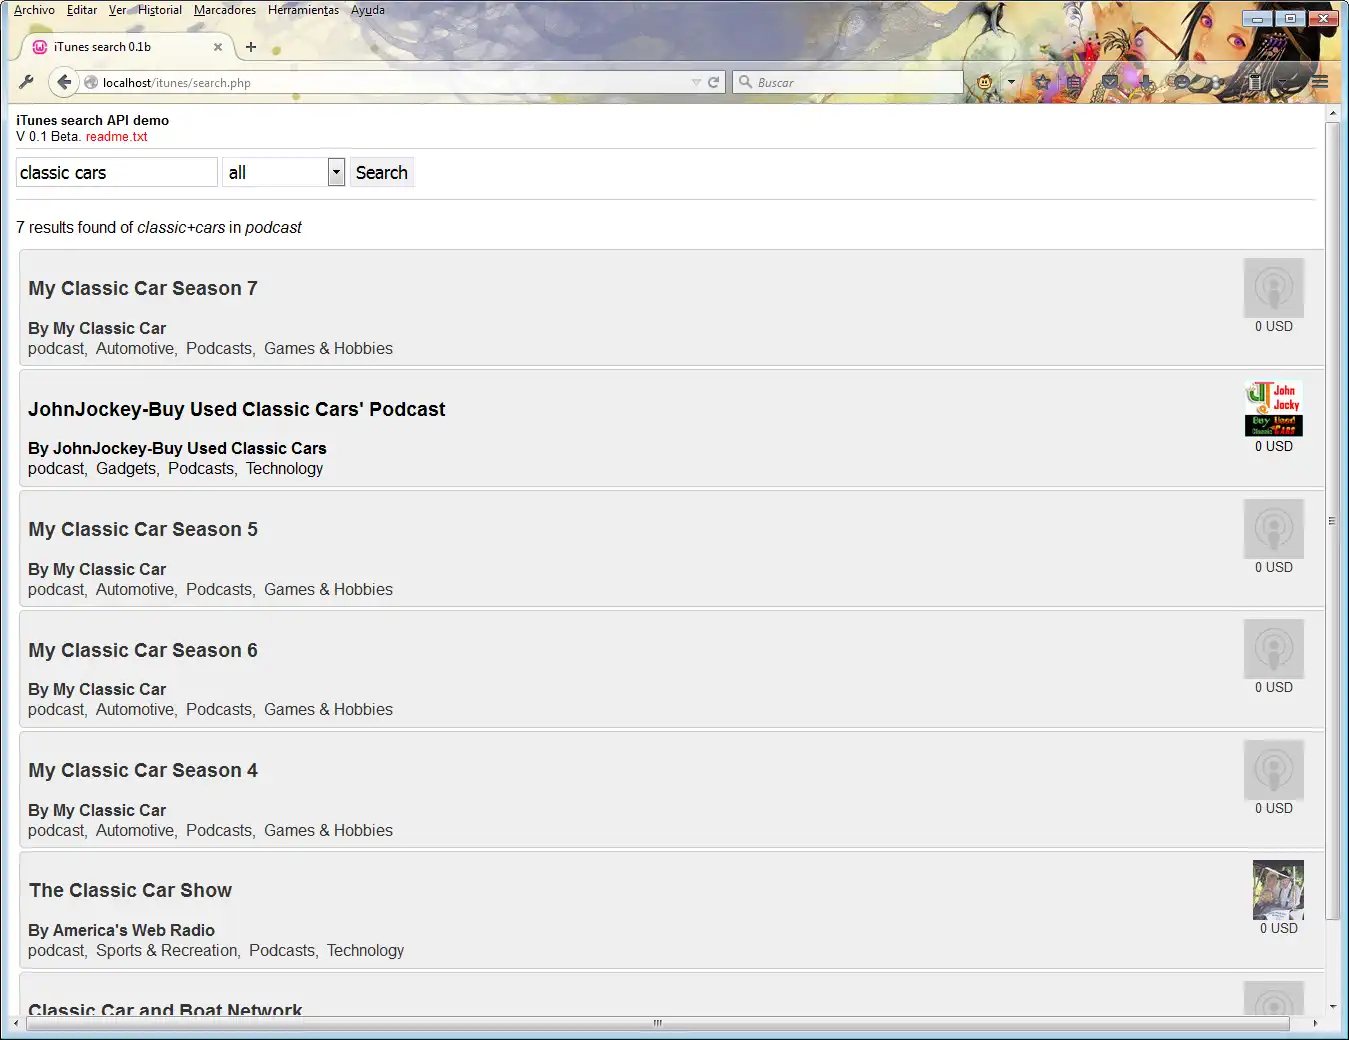Open The Classic Car Show title

tap(131, 890)
